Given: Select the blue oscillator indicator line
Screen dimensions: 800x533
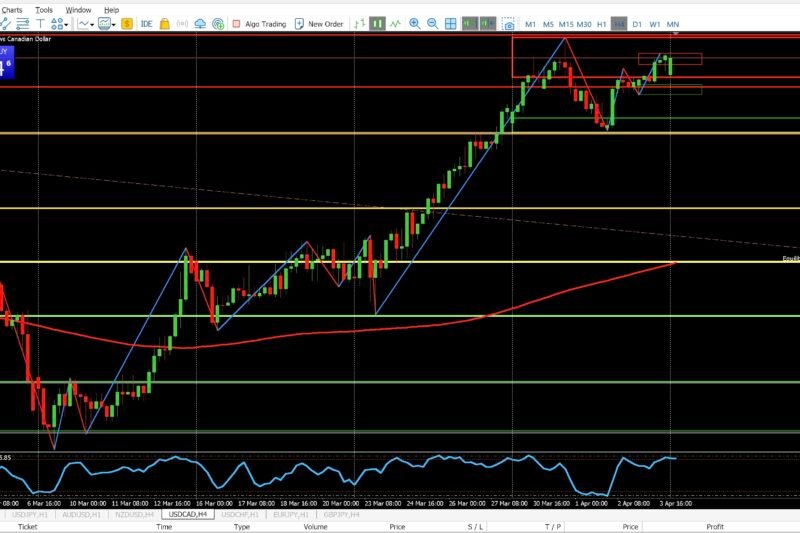Looking at the screenshot, I should point(337,474).
